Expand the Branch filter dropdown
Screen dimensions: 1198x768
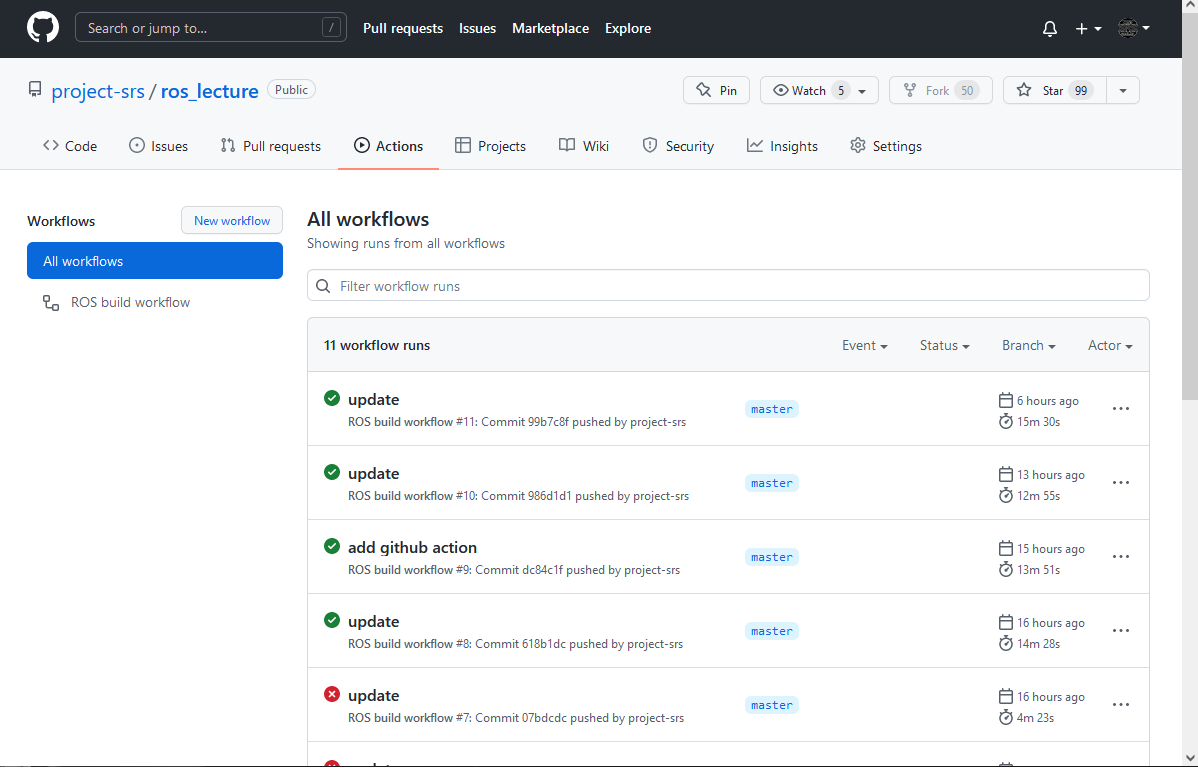pyautogui.click(x=1028, y=345)
